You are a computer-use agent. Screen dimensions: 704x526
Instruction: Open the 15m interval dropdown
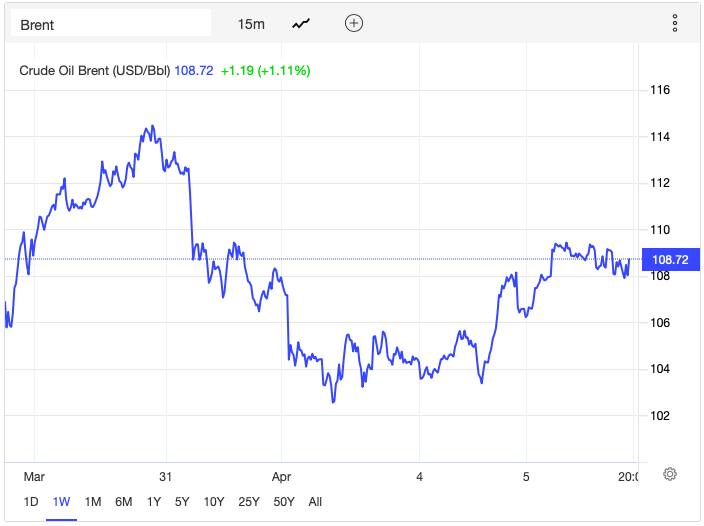[251, 24]
